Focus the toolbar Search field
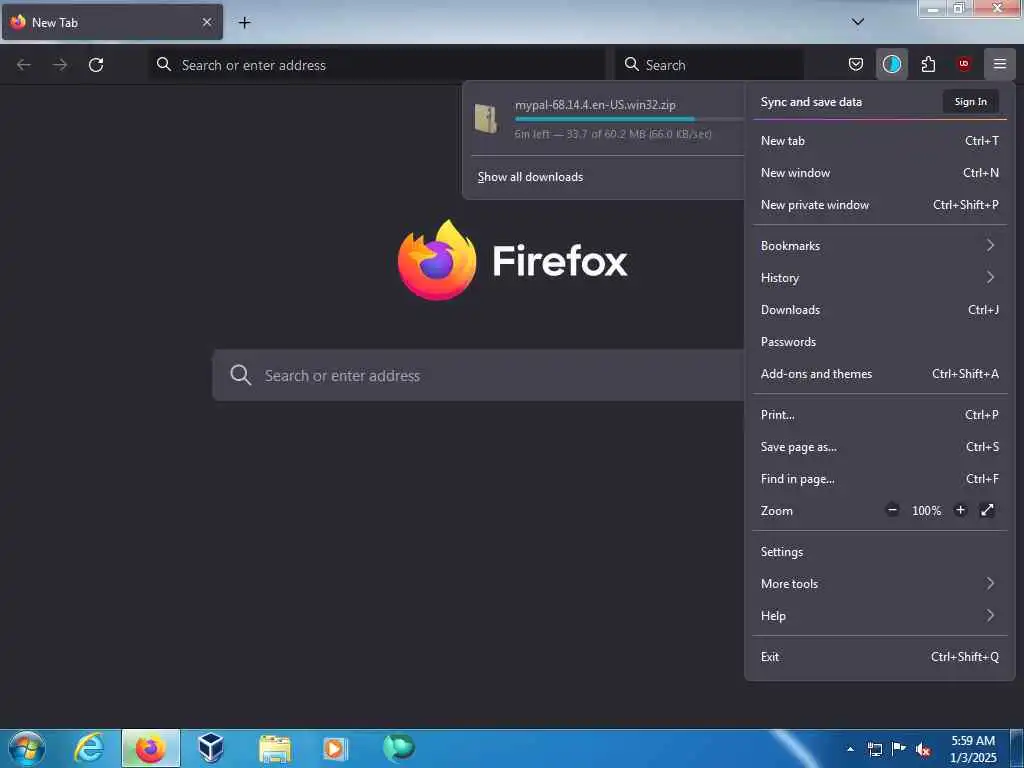This screenshot has height=768, width=1024. (710, 65)
